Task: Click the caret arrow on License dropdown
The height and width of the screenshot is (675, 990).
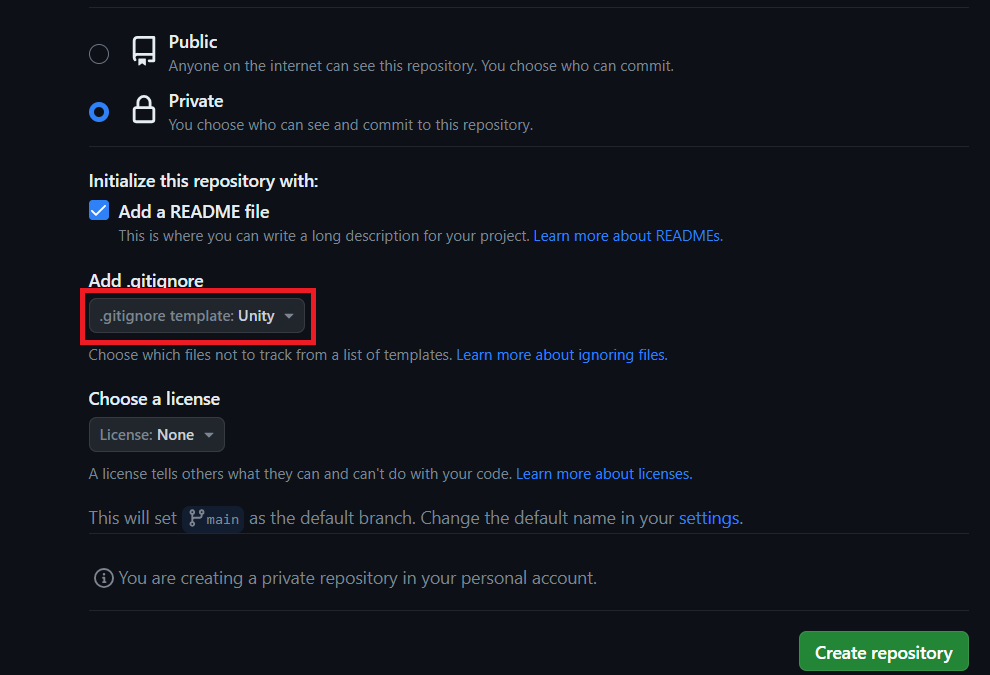Action: tap(208, 435)
